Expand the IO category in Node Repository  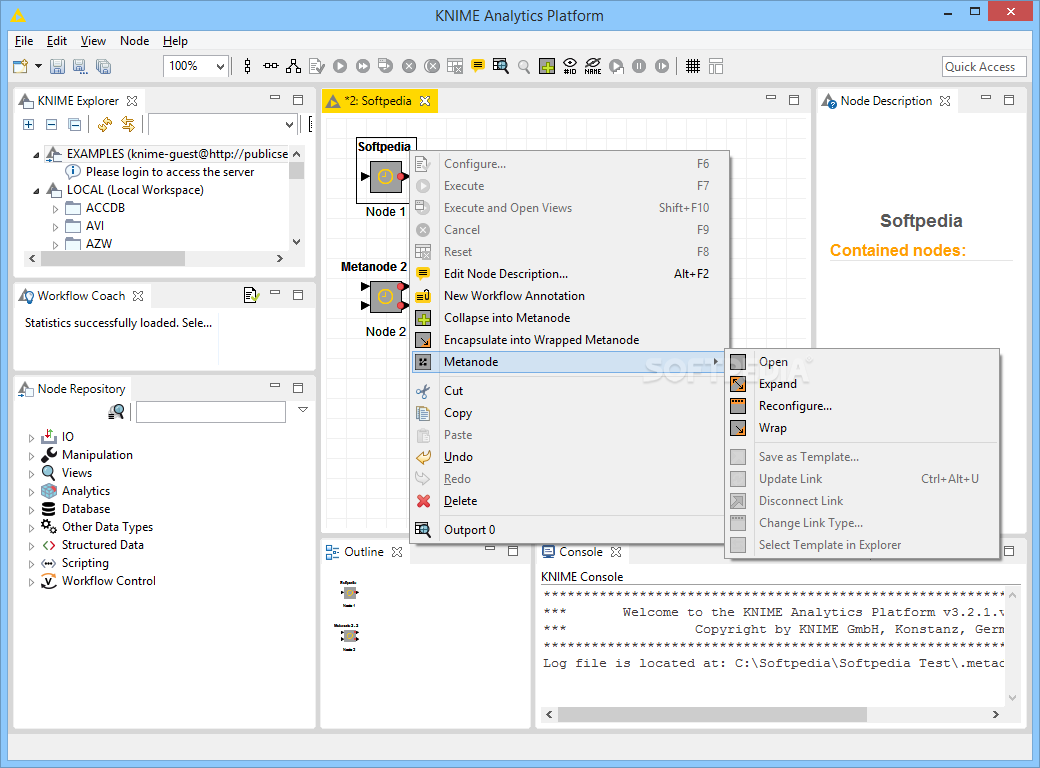[31, 438]
